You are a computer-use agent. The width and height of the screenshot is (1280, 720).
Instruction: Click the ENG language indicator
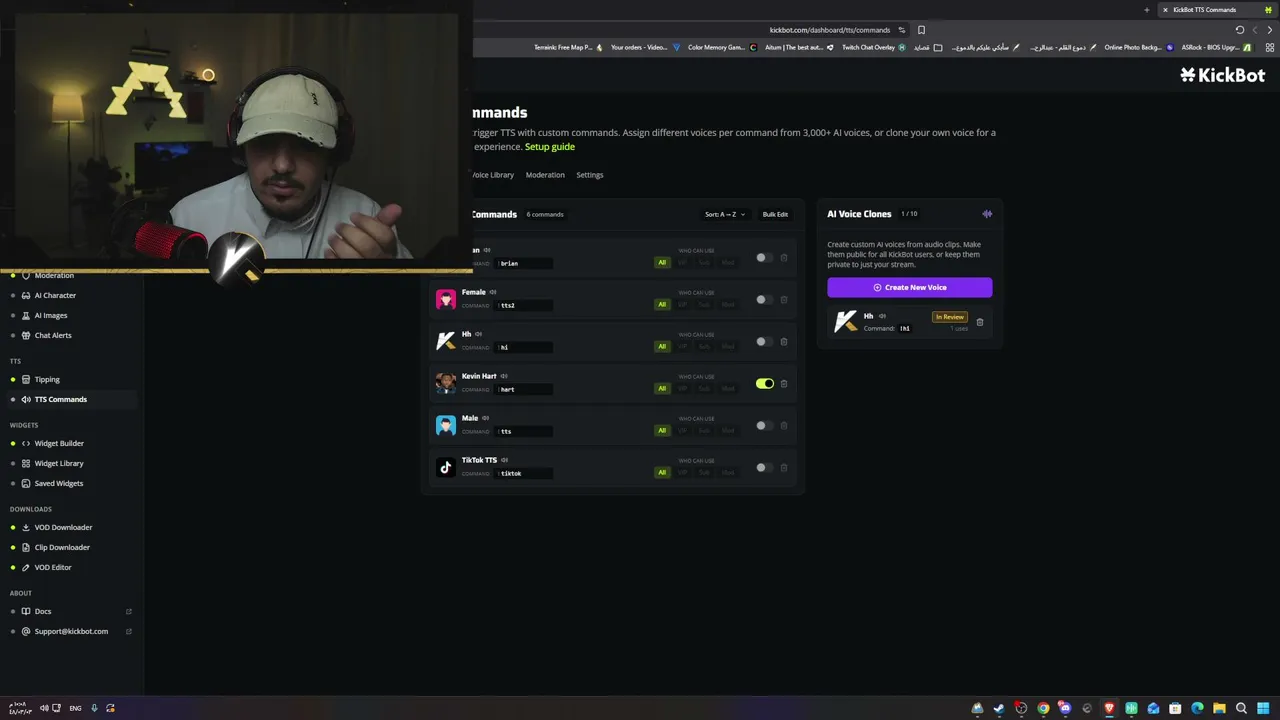click(x=75, y=708)
